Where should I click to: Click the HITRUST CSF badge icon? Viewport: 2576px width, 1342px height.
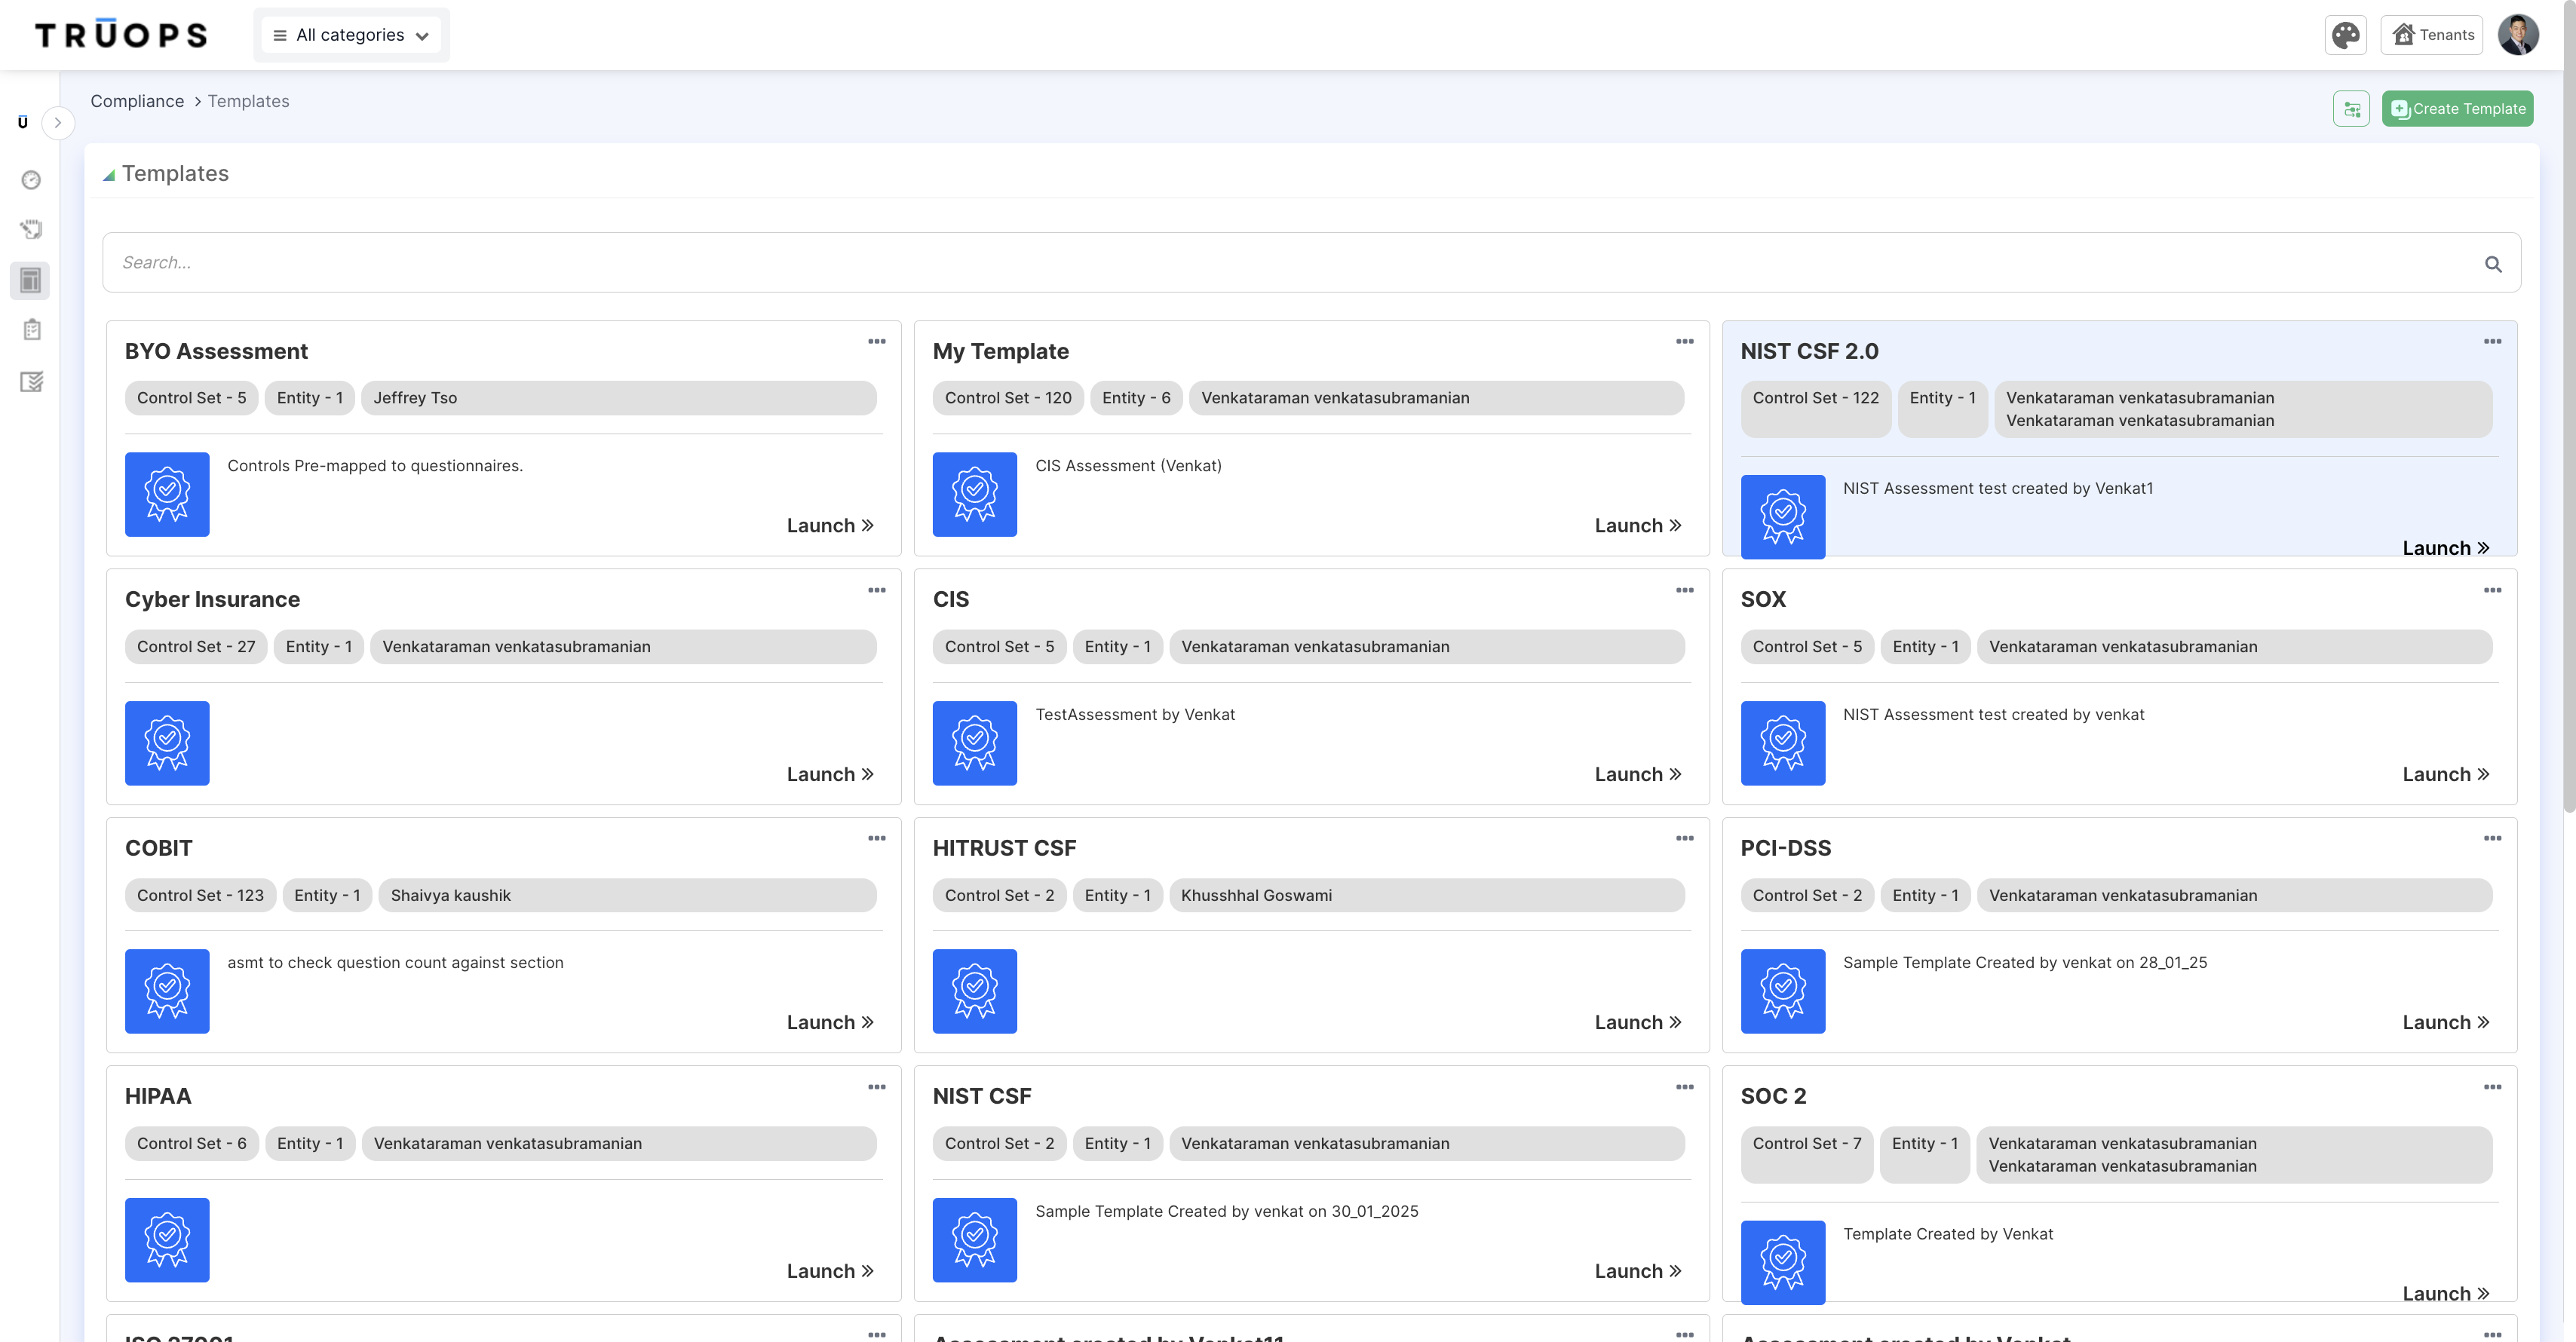975,991
